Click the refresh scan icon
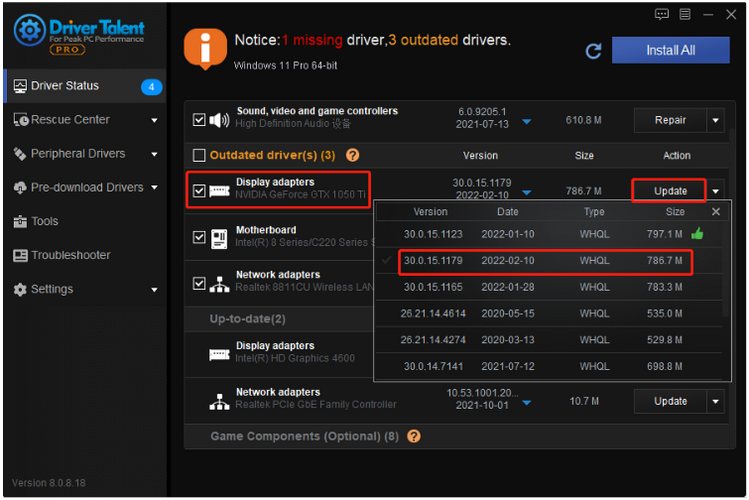Image resolution: width=749 pixels, height=500 pixels. coord(593,51)
